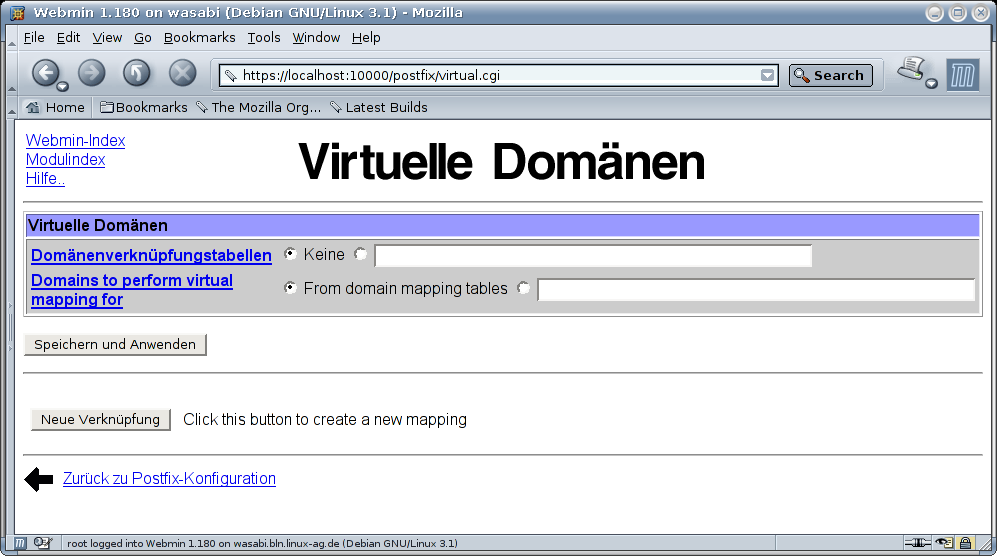
Task: Follow Zurück zu Postfix-Konfiguration link
Action: [169, 478]
